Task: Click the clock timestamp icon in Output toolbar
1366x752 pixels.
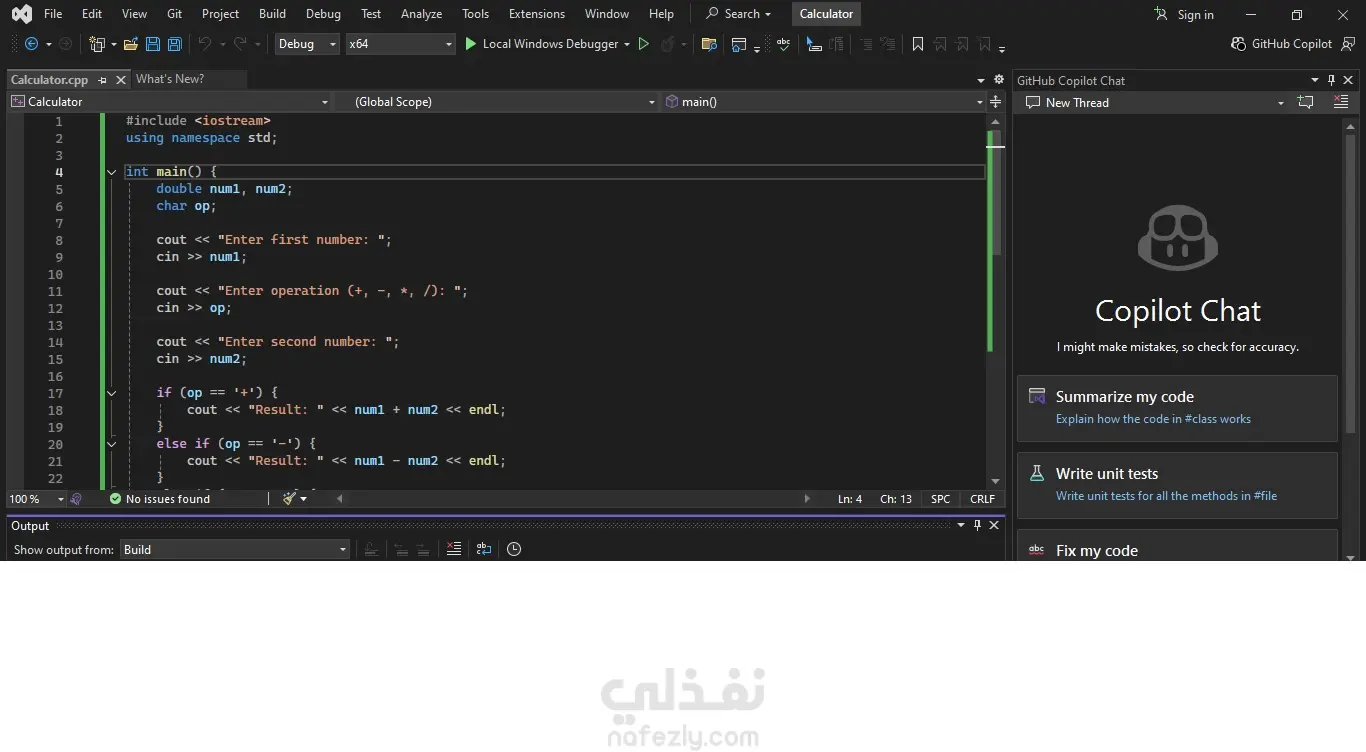Action: [514, 549]
